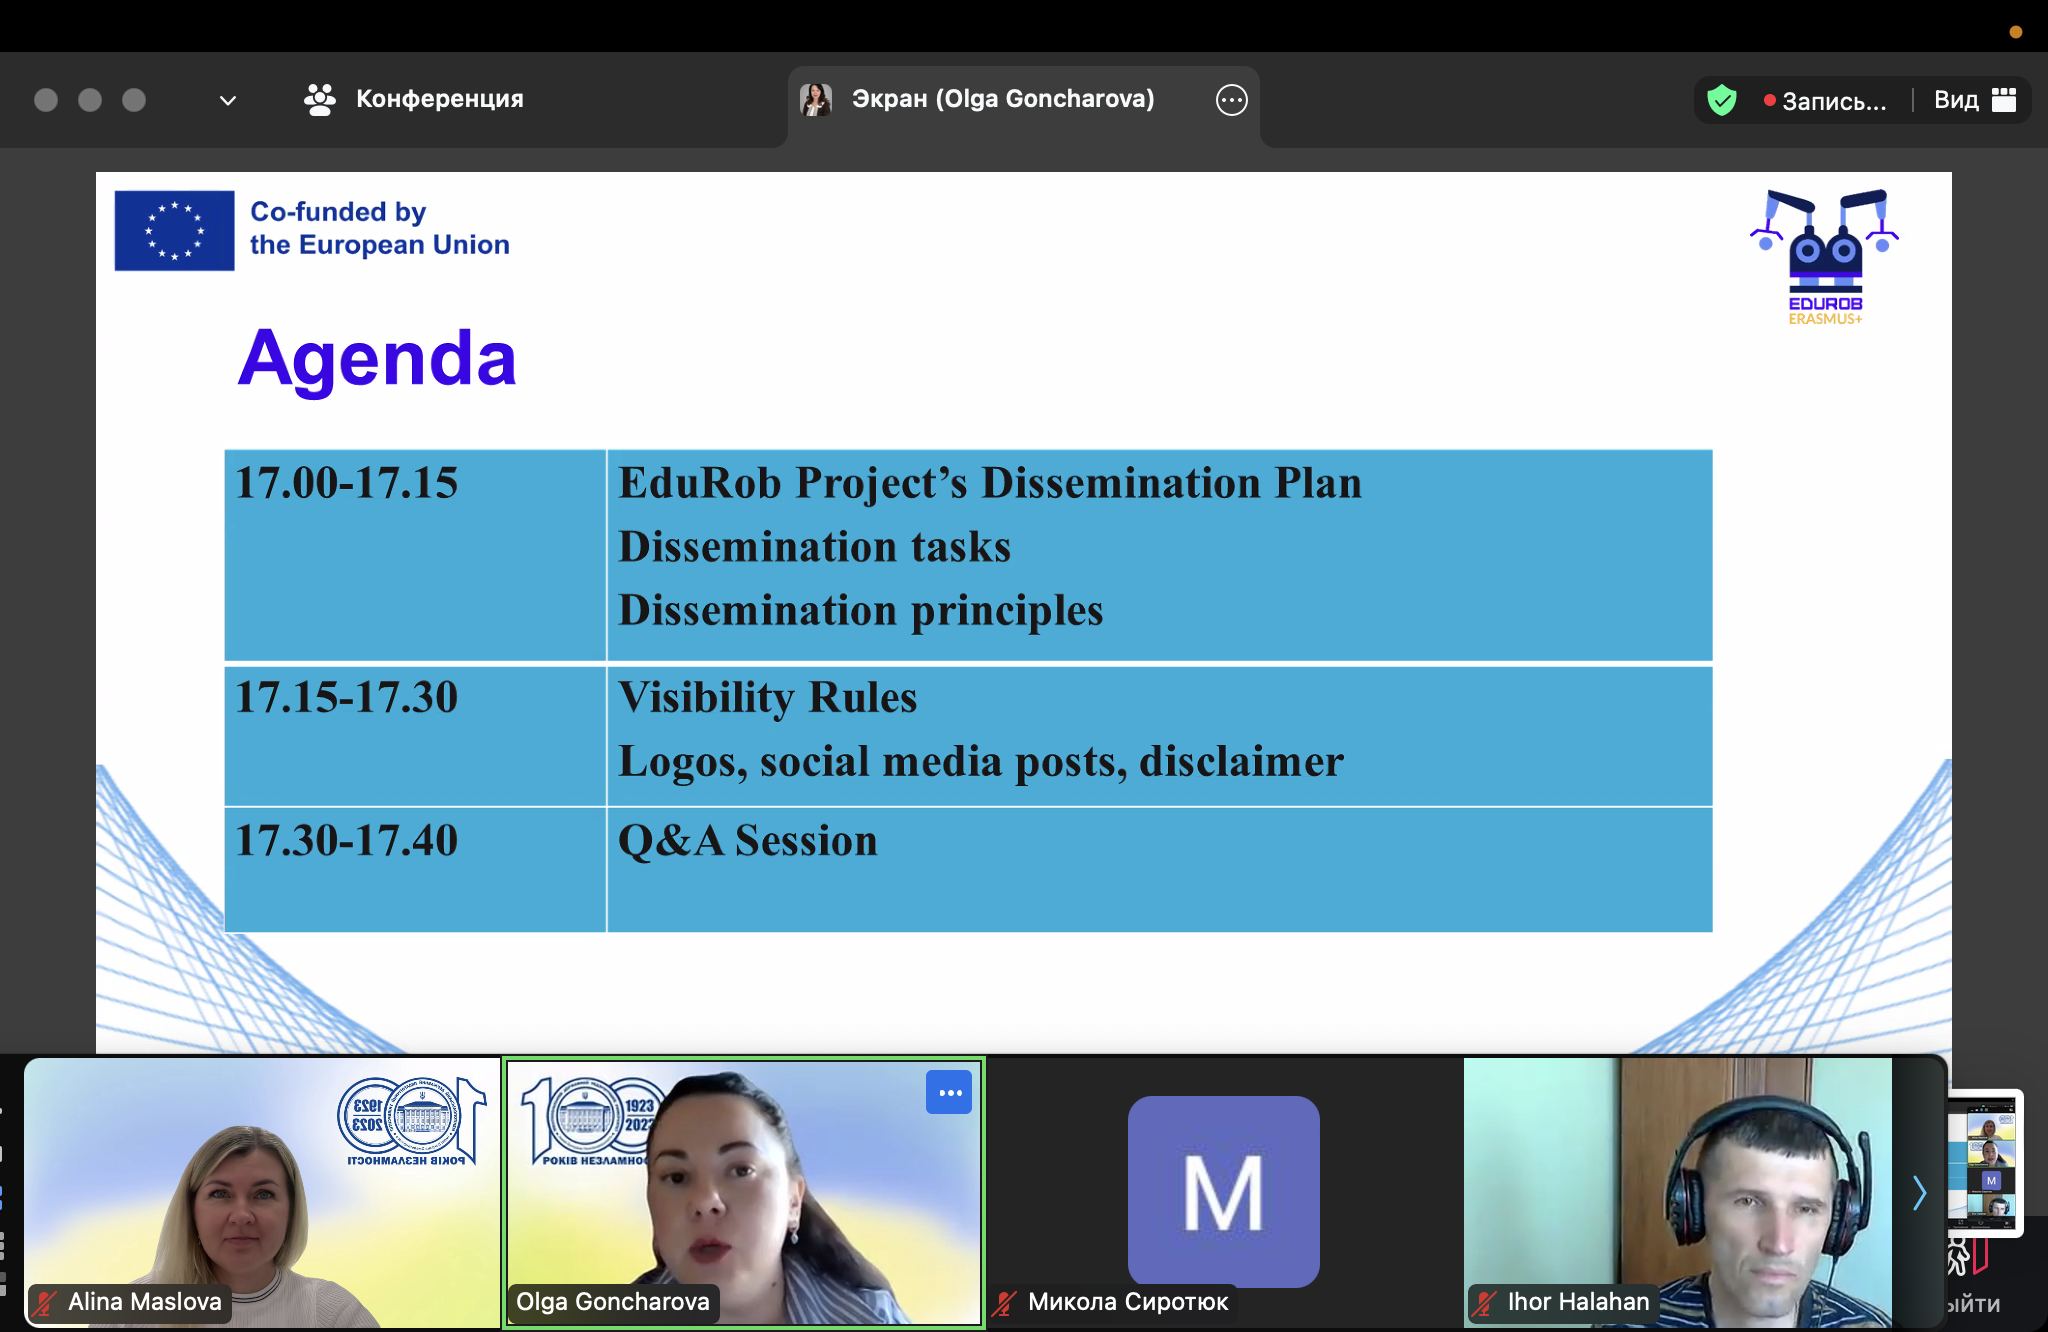Screen dimensions: 2048x1332
Task: Click the M avatar of Микола Сиротюк
Action: (x=1223, y=1191)
